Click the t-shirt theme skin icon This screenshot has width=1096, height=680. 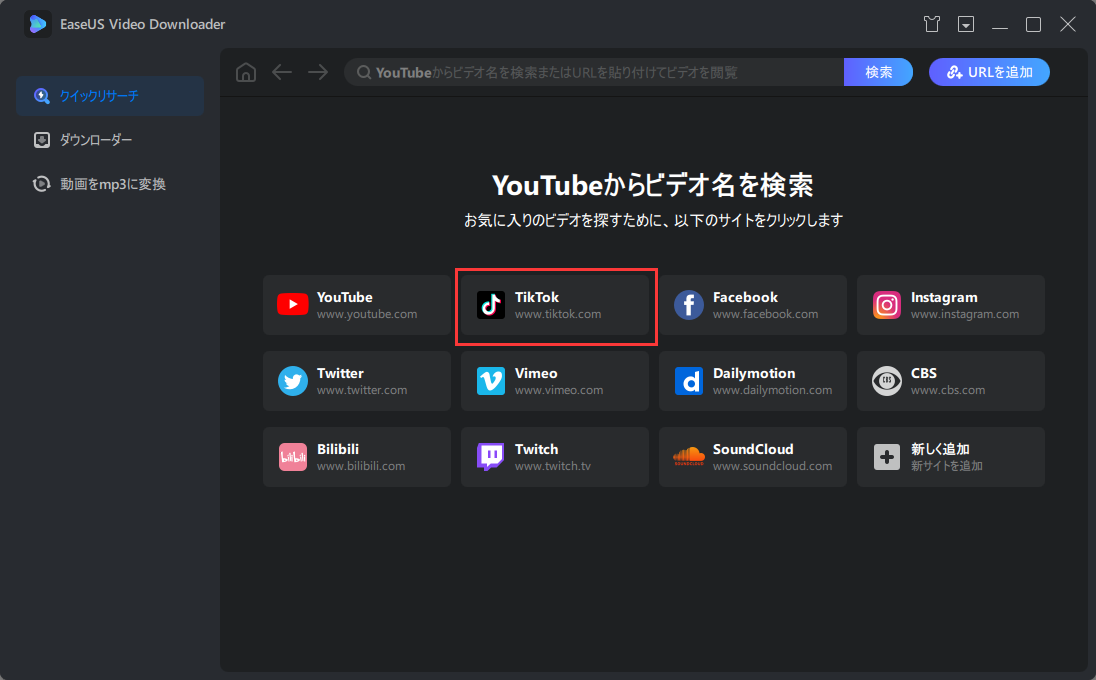pyautogui.click(x=931, y=23)
